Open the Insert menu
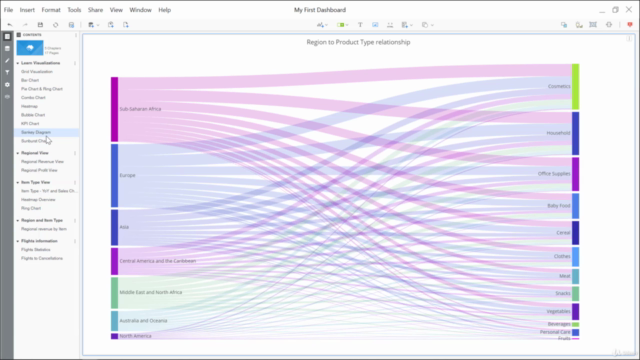 pyautogui.click(x=27, y=10)
